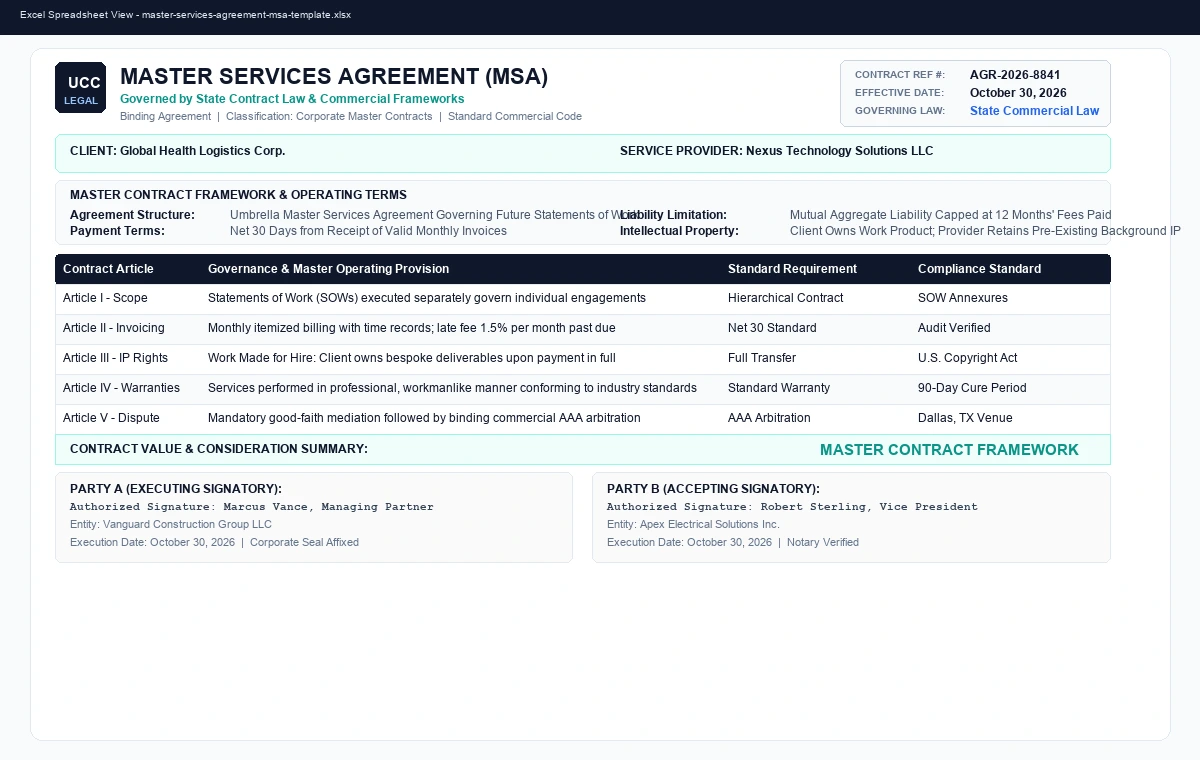Click the AAA Arbitration cell
The image size is (1200, 760).
(769, 418)
